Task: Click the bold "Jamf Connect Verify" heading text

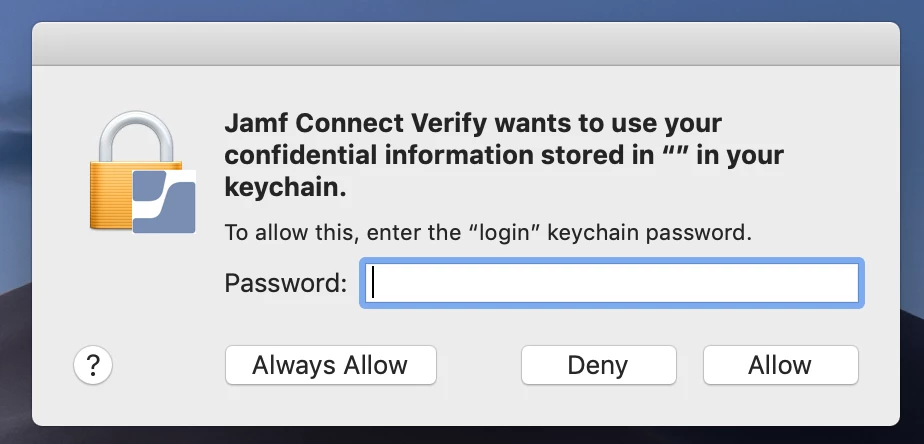Action: pyautogui.click(x=356, y=123)
